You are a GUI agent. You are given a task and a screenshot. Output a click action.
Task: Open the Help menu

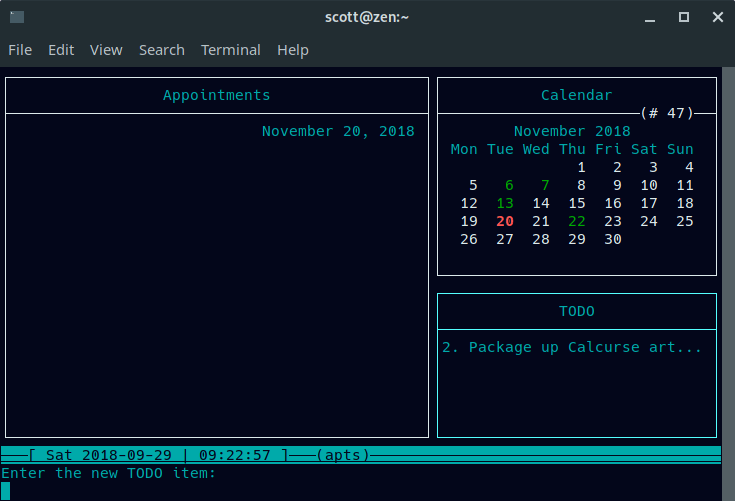pos(293,50)
